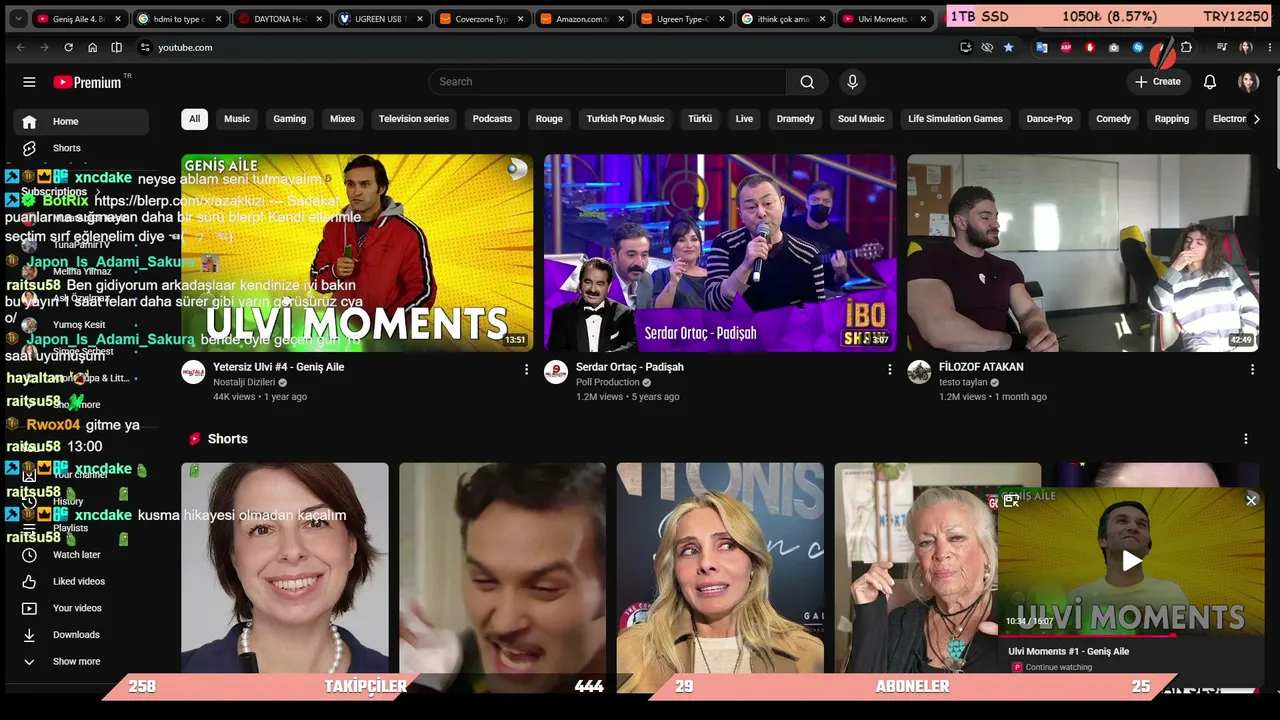Open the Shorts shelf more options menu
Image resolution: width=1280 pixels, height=720 pixels.
click(x=1246, y=439)
